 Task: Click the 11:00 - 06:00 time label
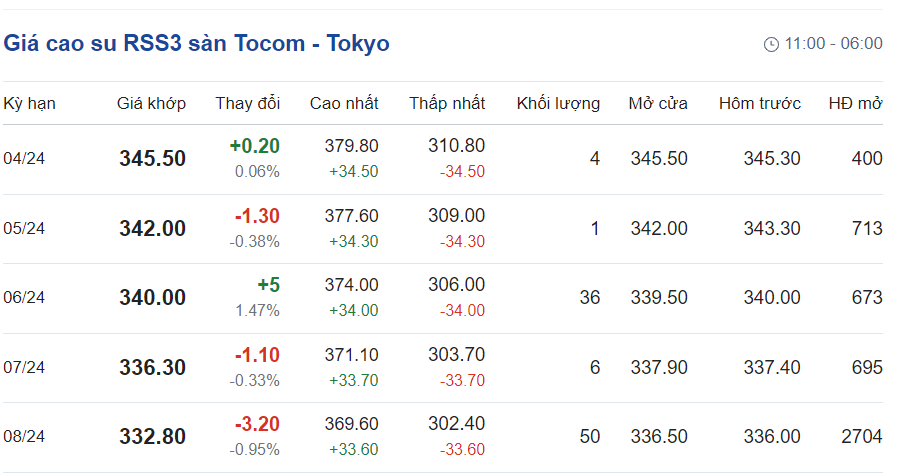click(x=833, y=44)
